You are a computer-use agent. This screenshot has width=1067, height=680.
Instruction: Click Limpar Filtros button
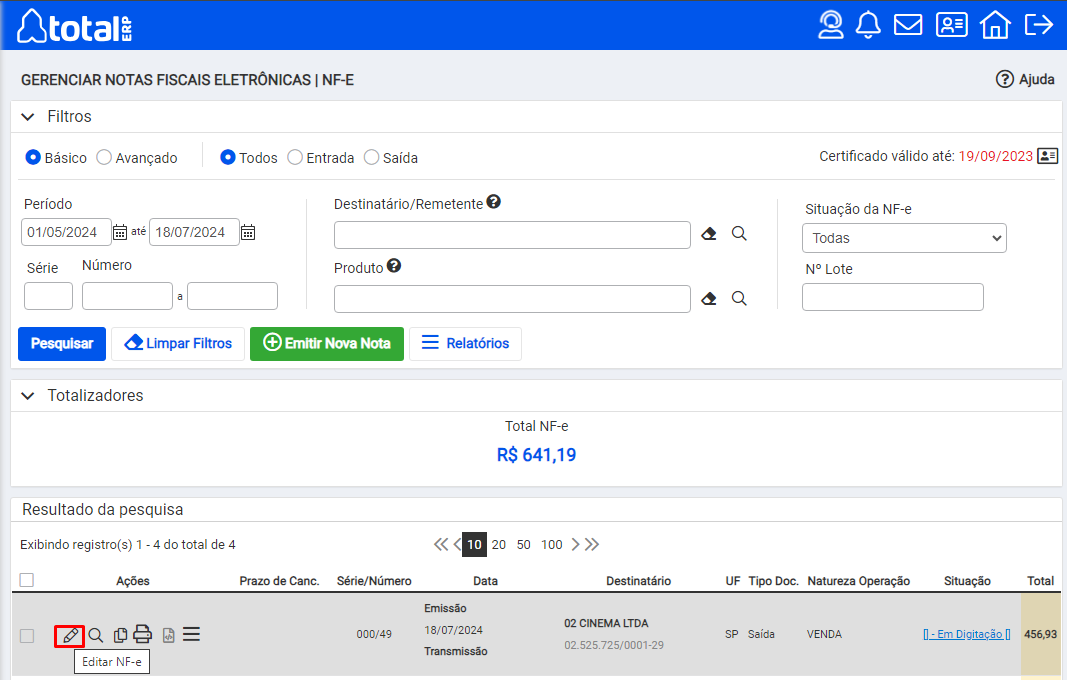click(178, 344)
